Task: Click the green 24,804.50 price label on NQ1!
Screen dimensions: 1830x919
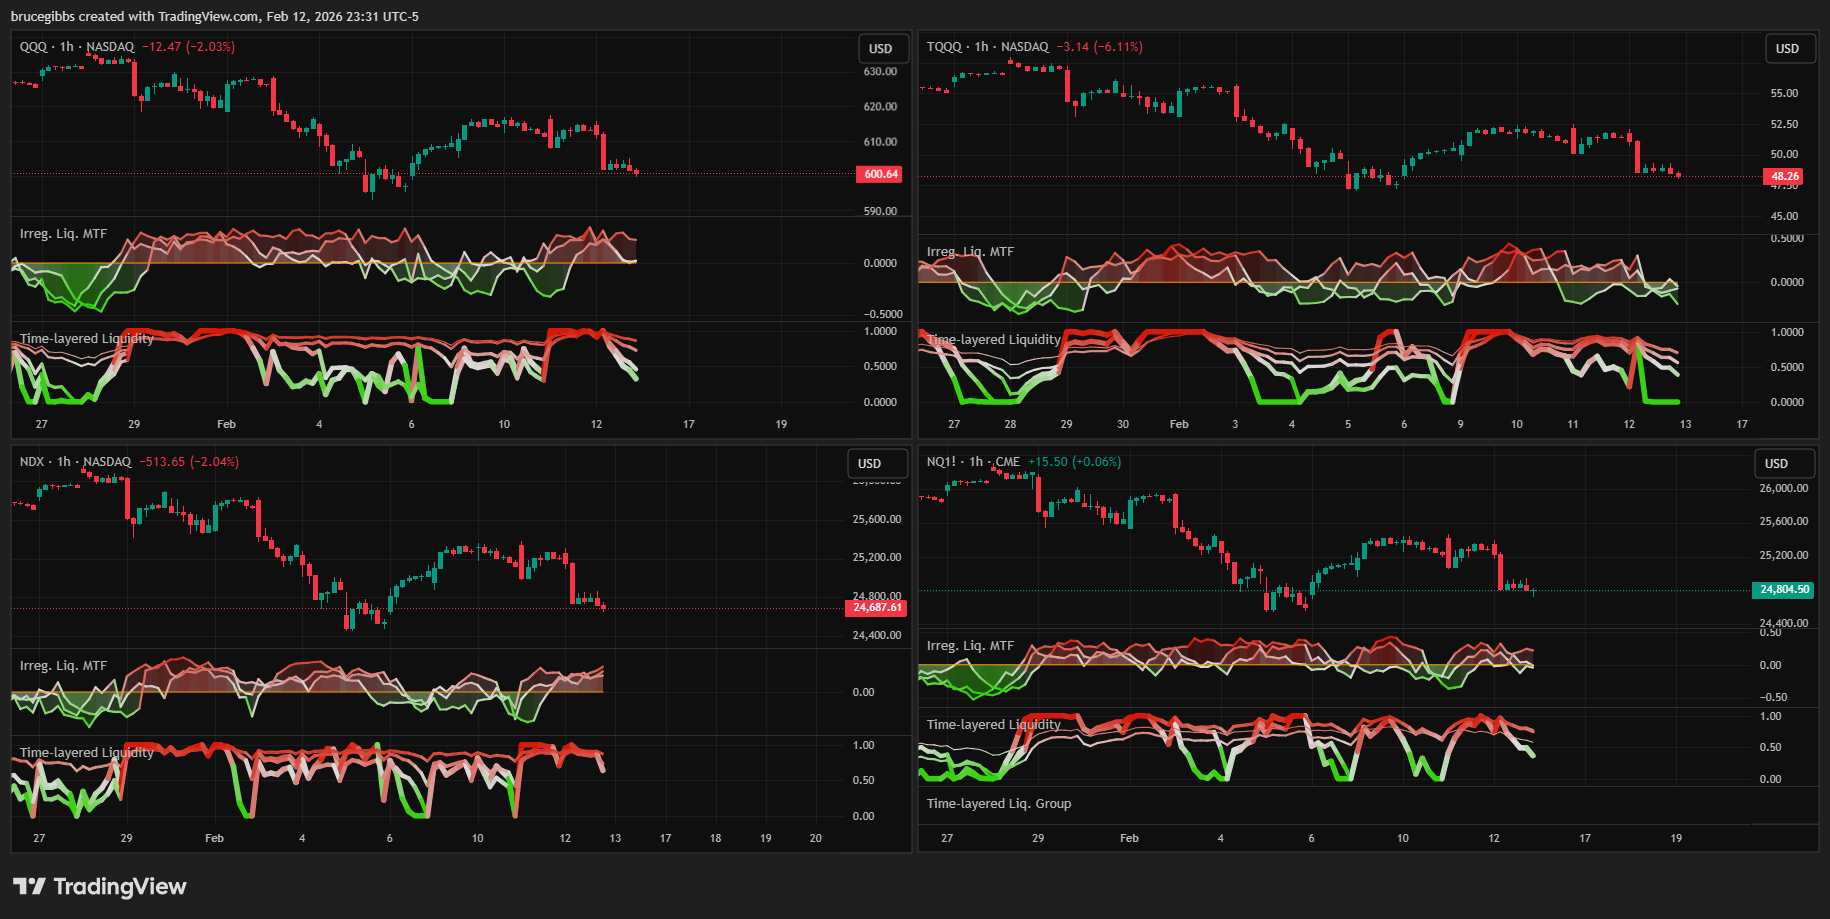Action: pyautogui.click(x=1784, y=590)
